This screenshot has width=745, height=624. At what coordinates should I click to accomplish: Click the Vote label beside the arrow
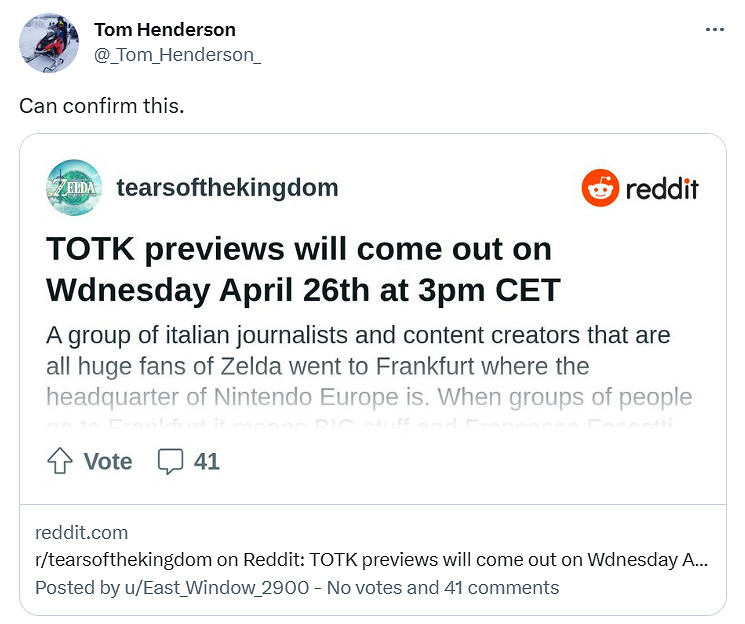click(108, 461)
